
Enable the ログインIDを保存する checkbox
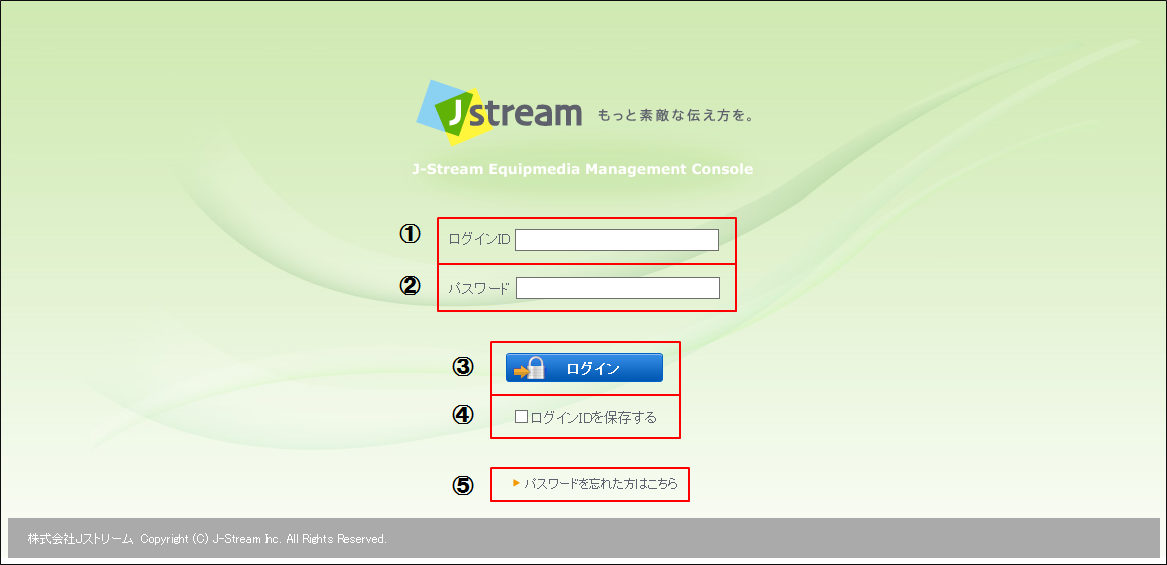[521, 417]
